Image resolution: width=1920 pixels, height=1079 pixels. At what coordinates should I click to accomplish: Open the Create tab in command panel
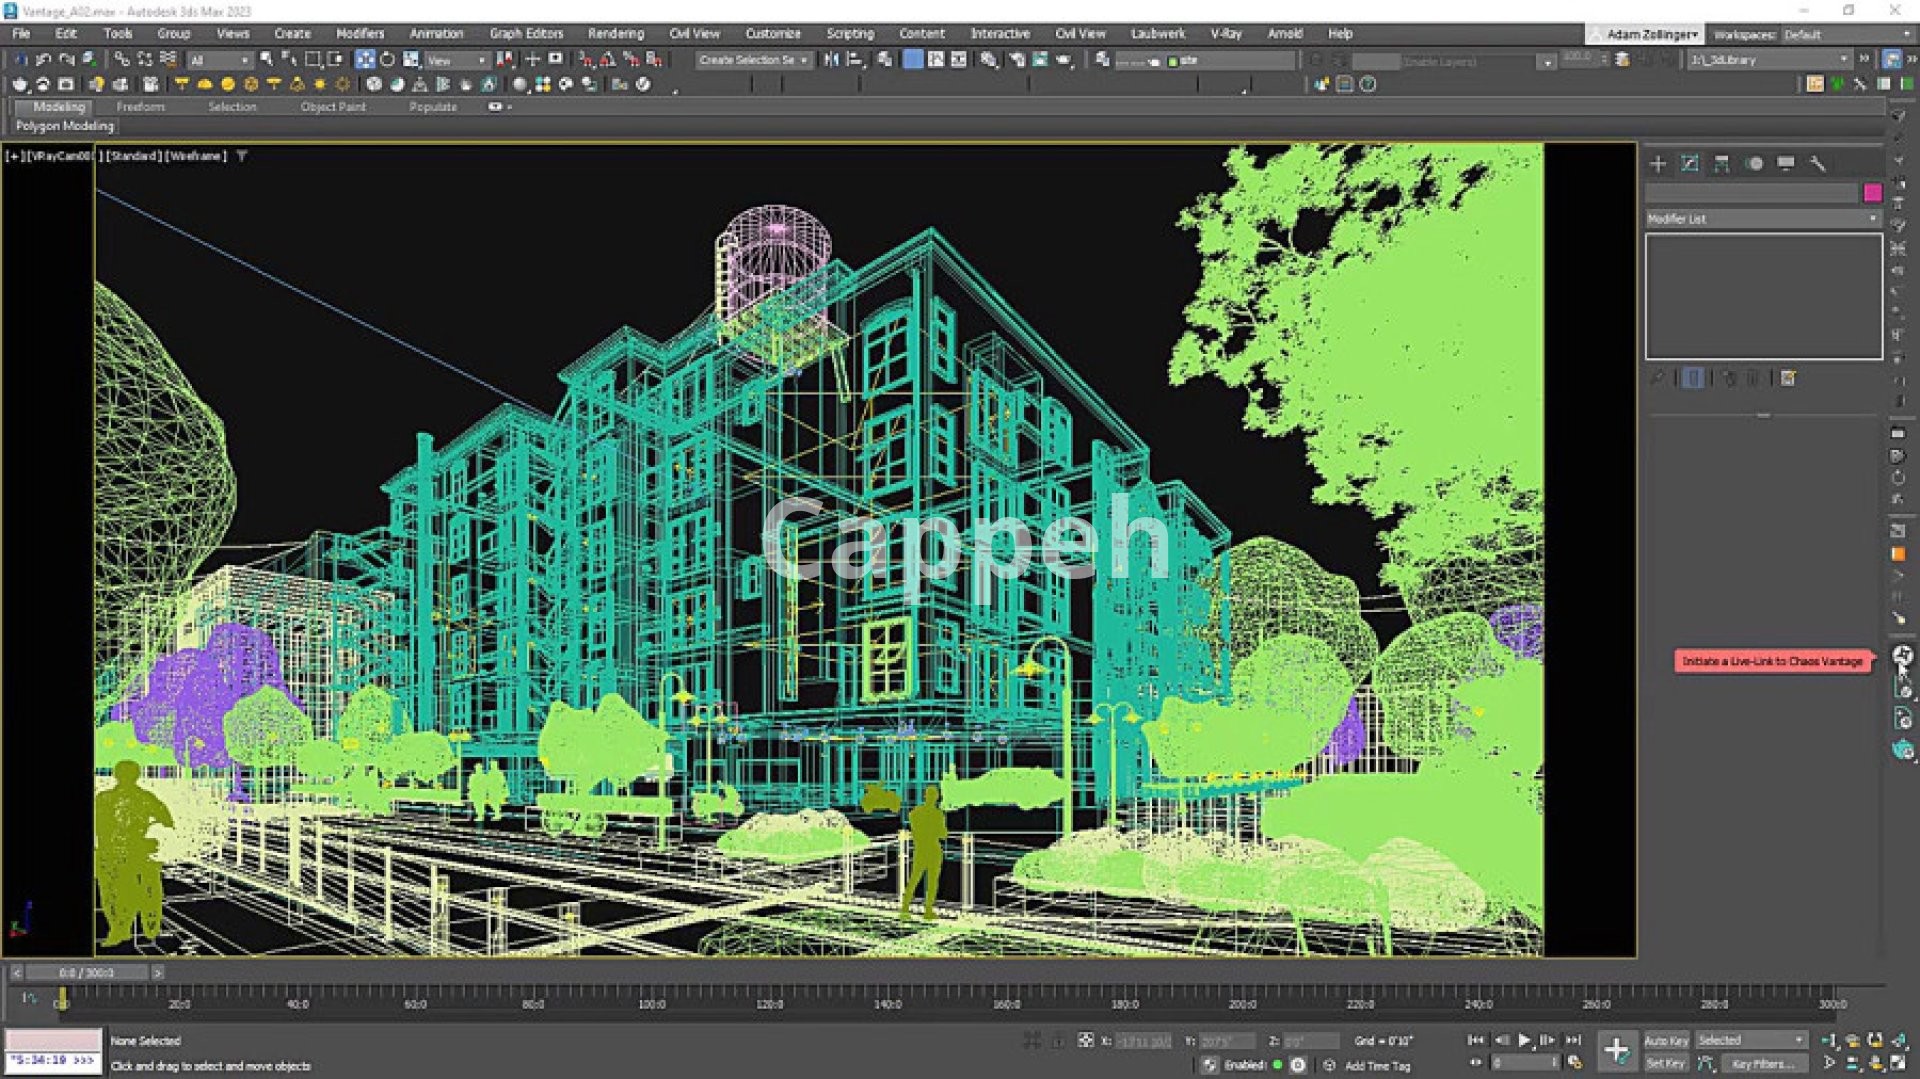tap(1658, 164)
